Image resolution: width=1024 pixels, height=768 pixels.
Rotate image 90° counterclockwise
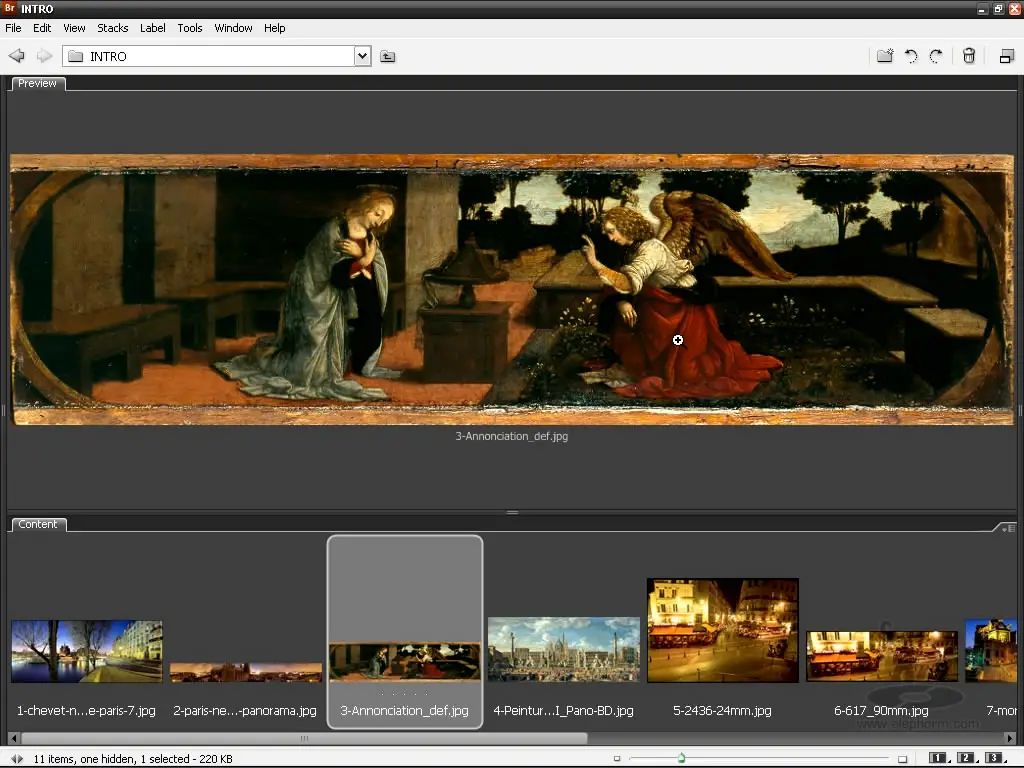pos(911,56)
